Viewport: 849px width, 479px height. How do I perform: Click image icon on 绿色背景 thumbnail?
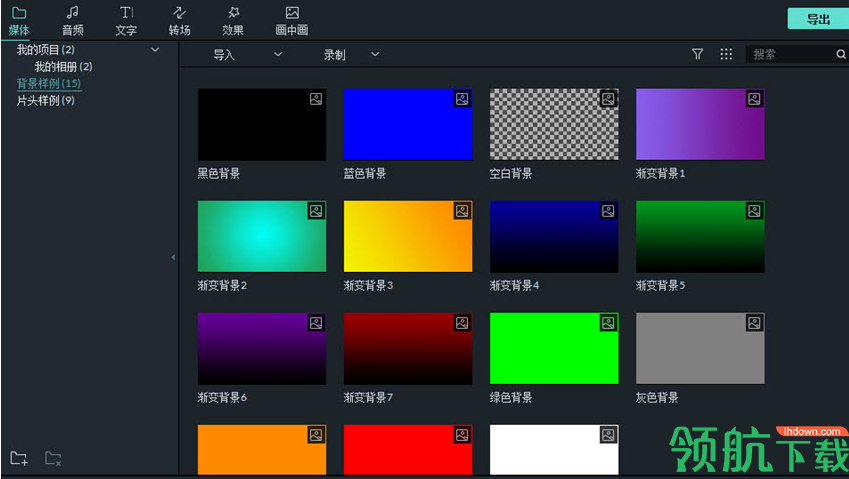tap(608, 323)
